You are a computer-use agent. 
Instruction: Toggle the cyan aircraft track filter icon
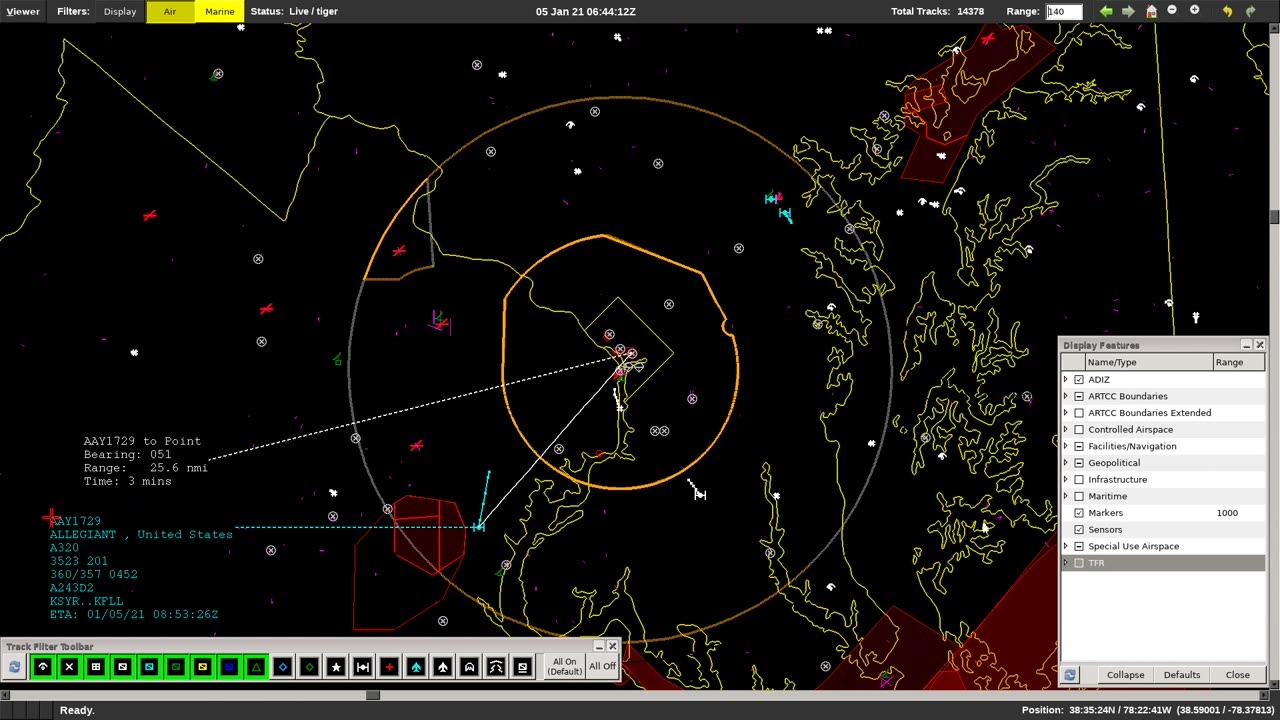pyautogui.click(x=416, y=667)
